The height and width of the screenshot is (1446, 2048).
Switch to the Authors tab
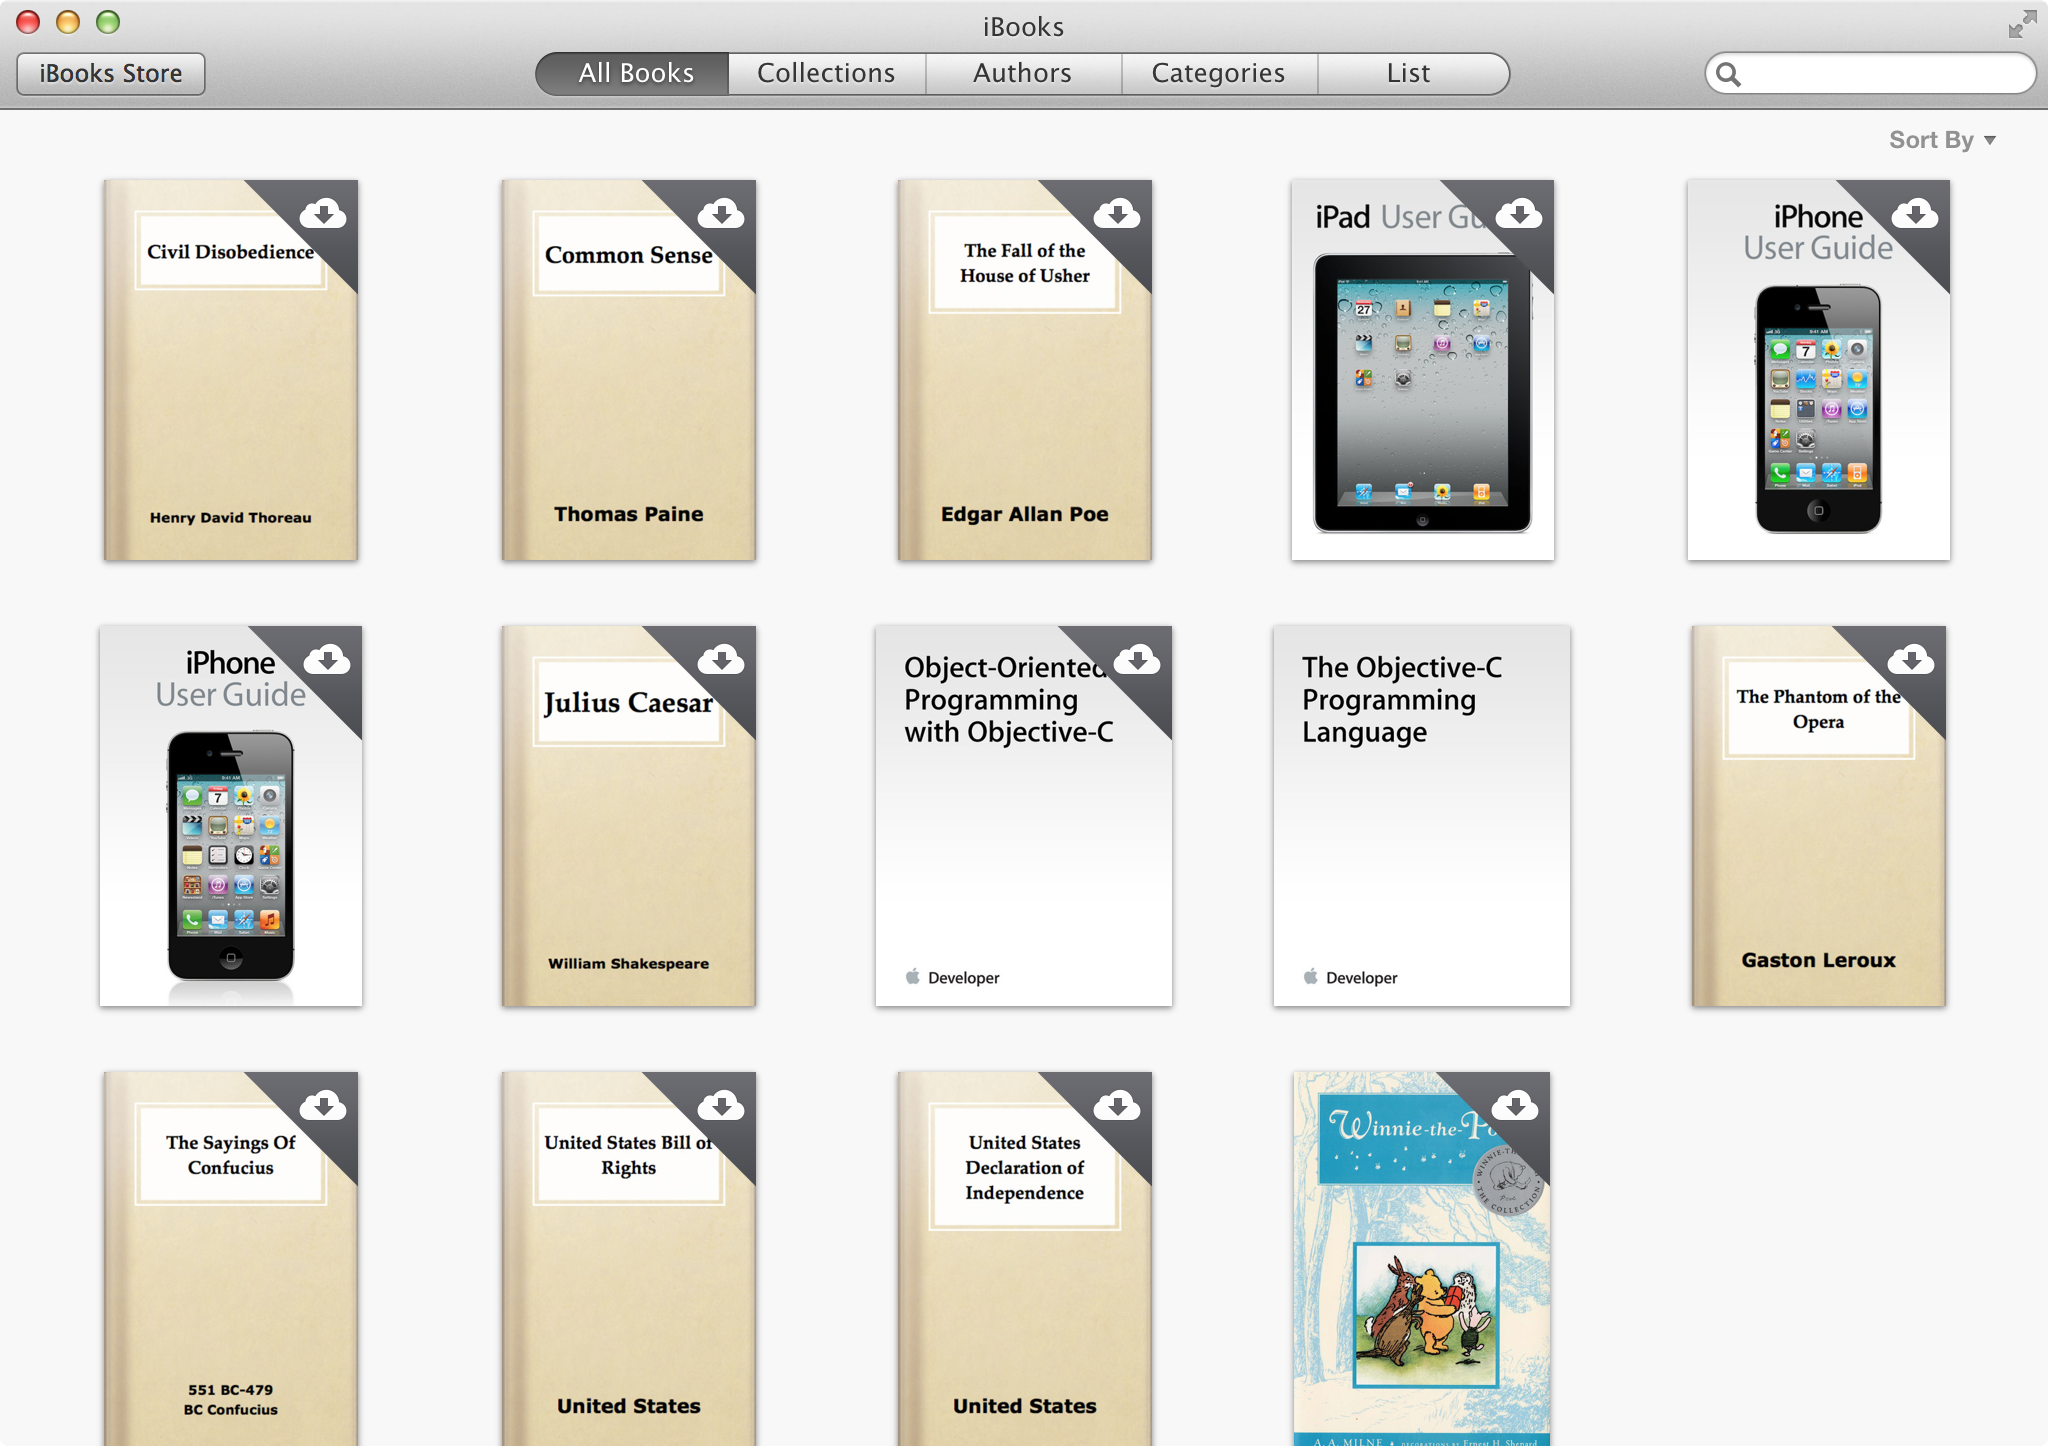pyautogui.click(x=1023, y=74)
